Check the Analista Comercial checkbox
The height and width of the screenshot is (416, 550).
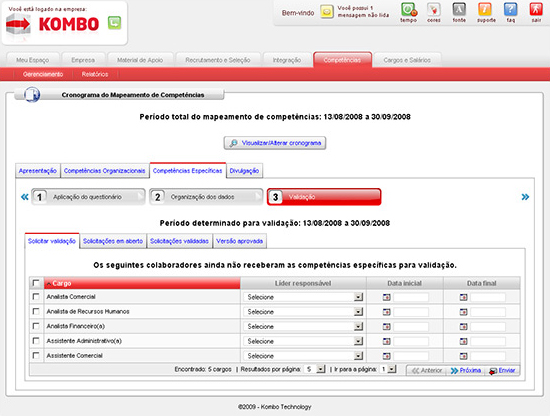point(36,297)
